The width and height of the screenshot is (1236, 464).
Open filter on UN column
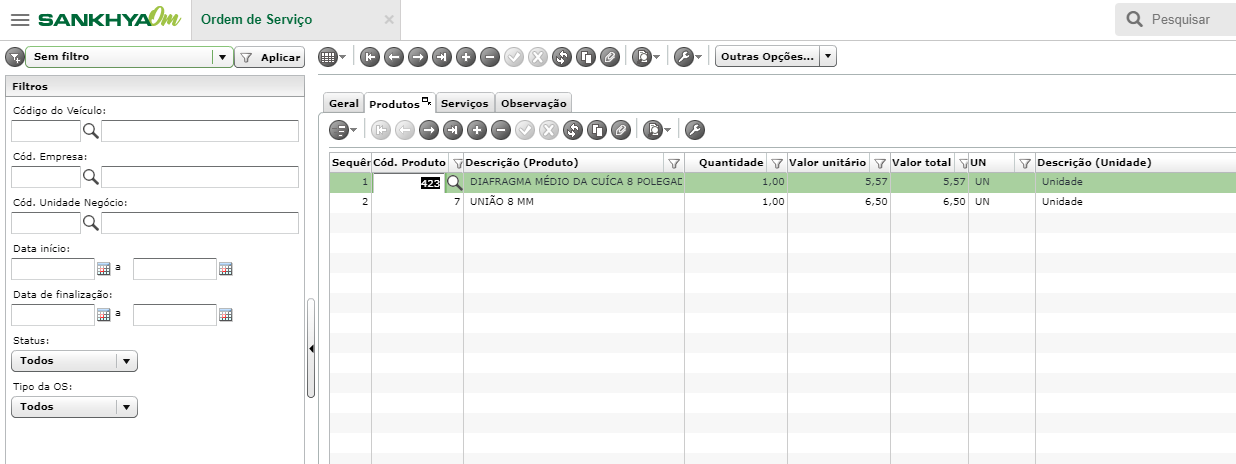coord(1024,163)
